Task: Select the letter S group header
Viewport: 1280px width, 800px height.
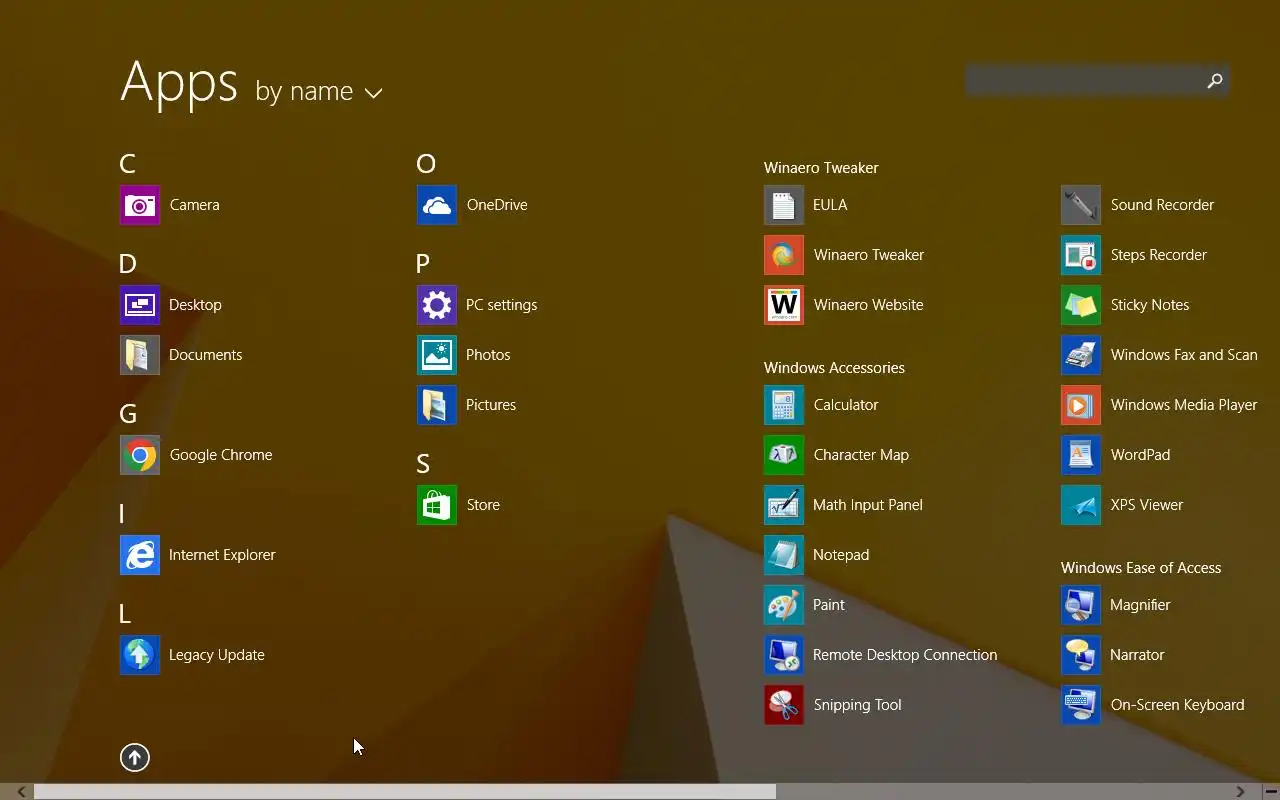Action: coord(423,464)
